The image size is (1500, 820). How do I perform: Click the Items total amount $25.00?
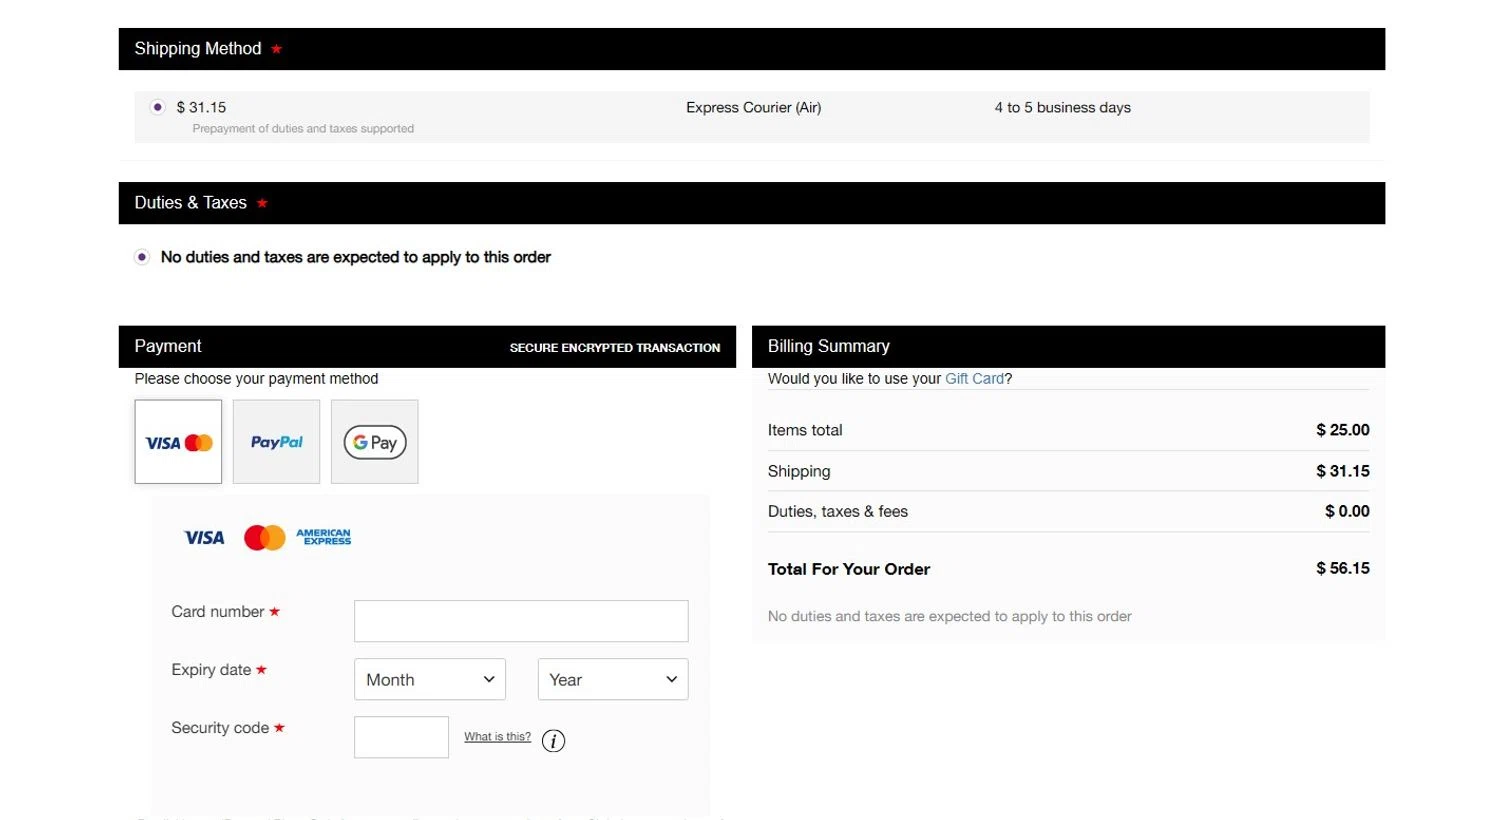point(1343,430)
